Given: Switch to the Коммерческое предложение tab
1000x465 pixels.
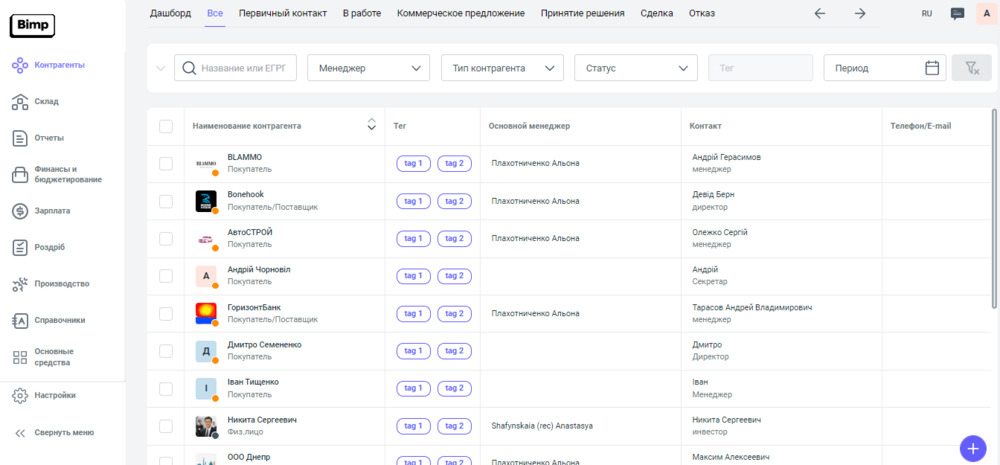Looking at the screenshot, I should click(x=460, y=14).
